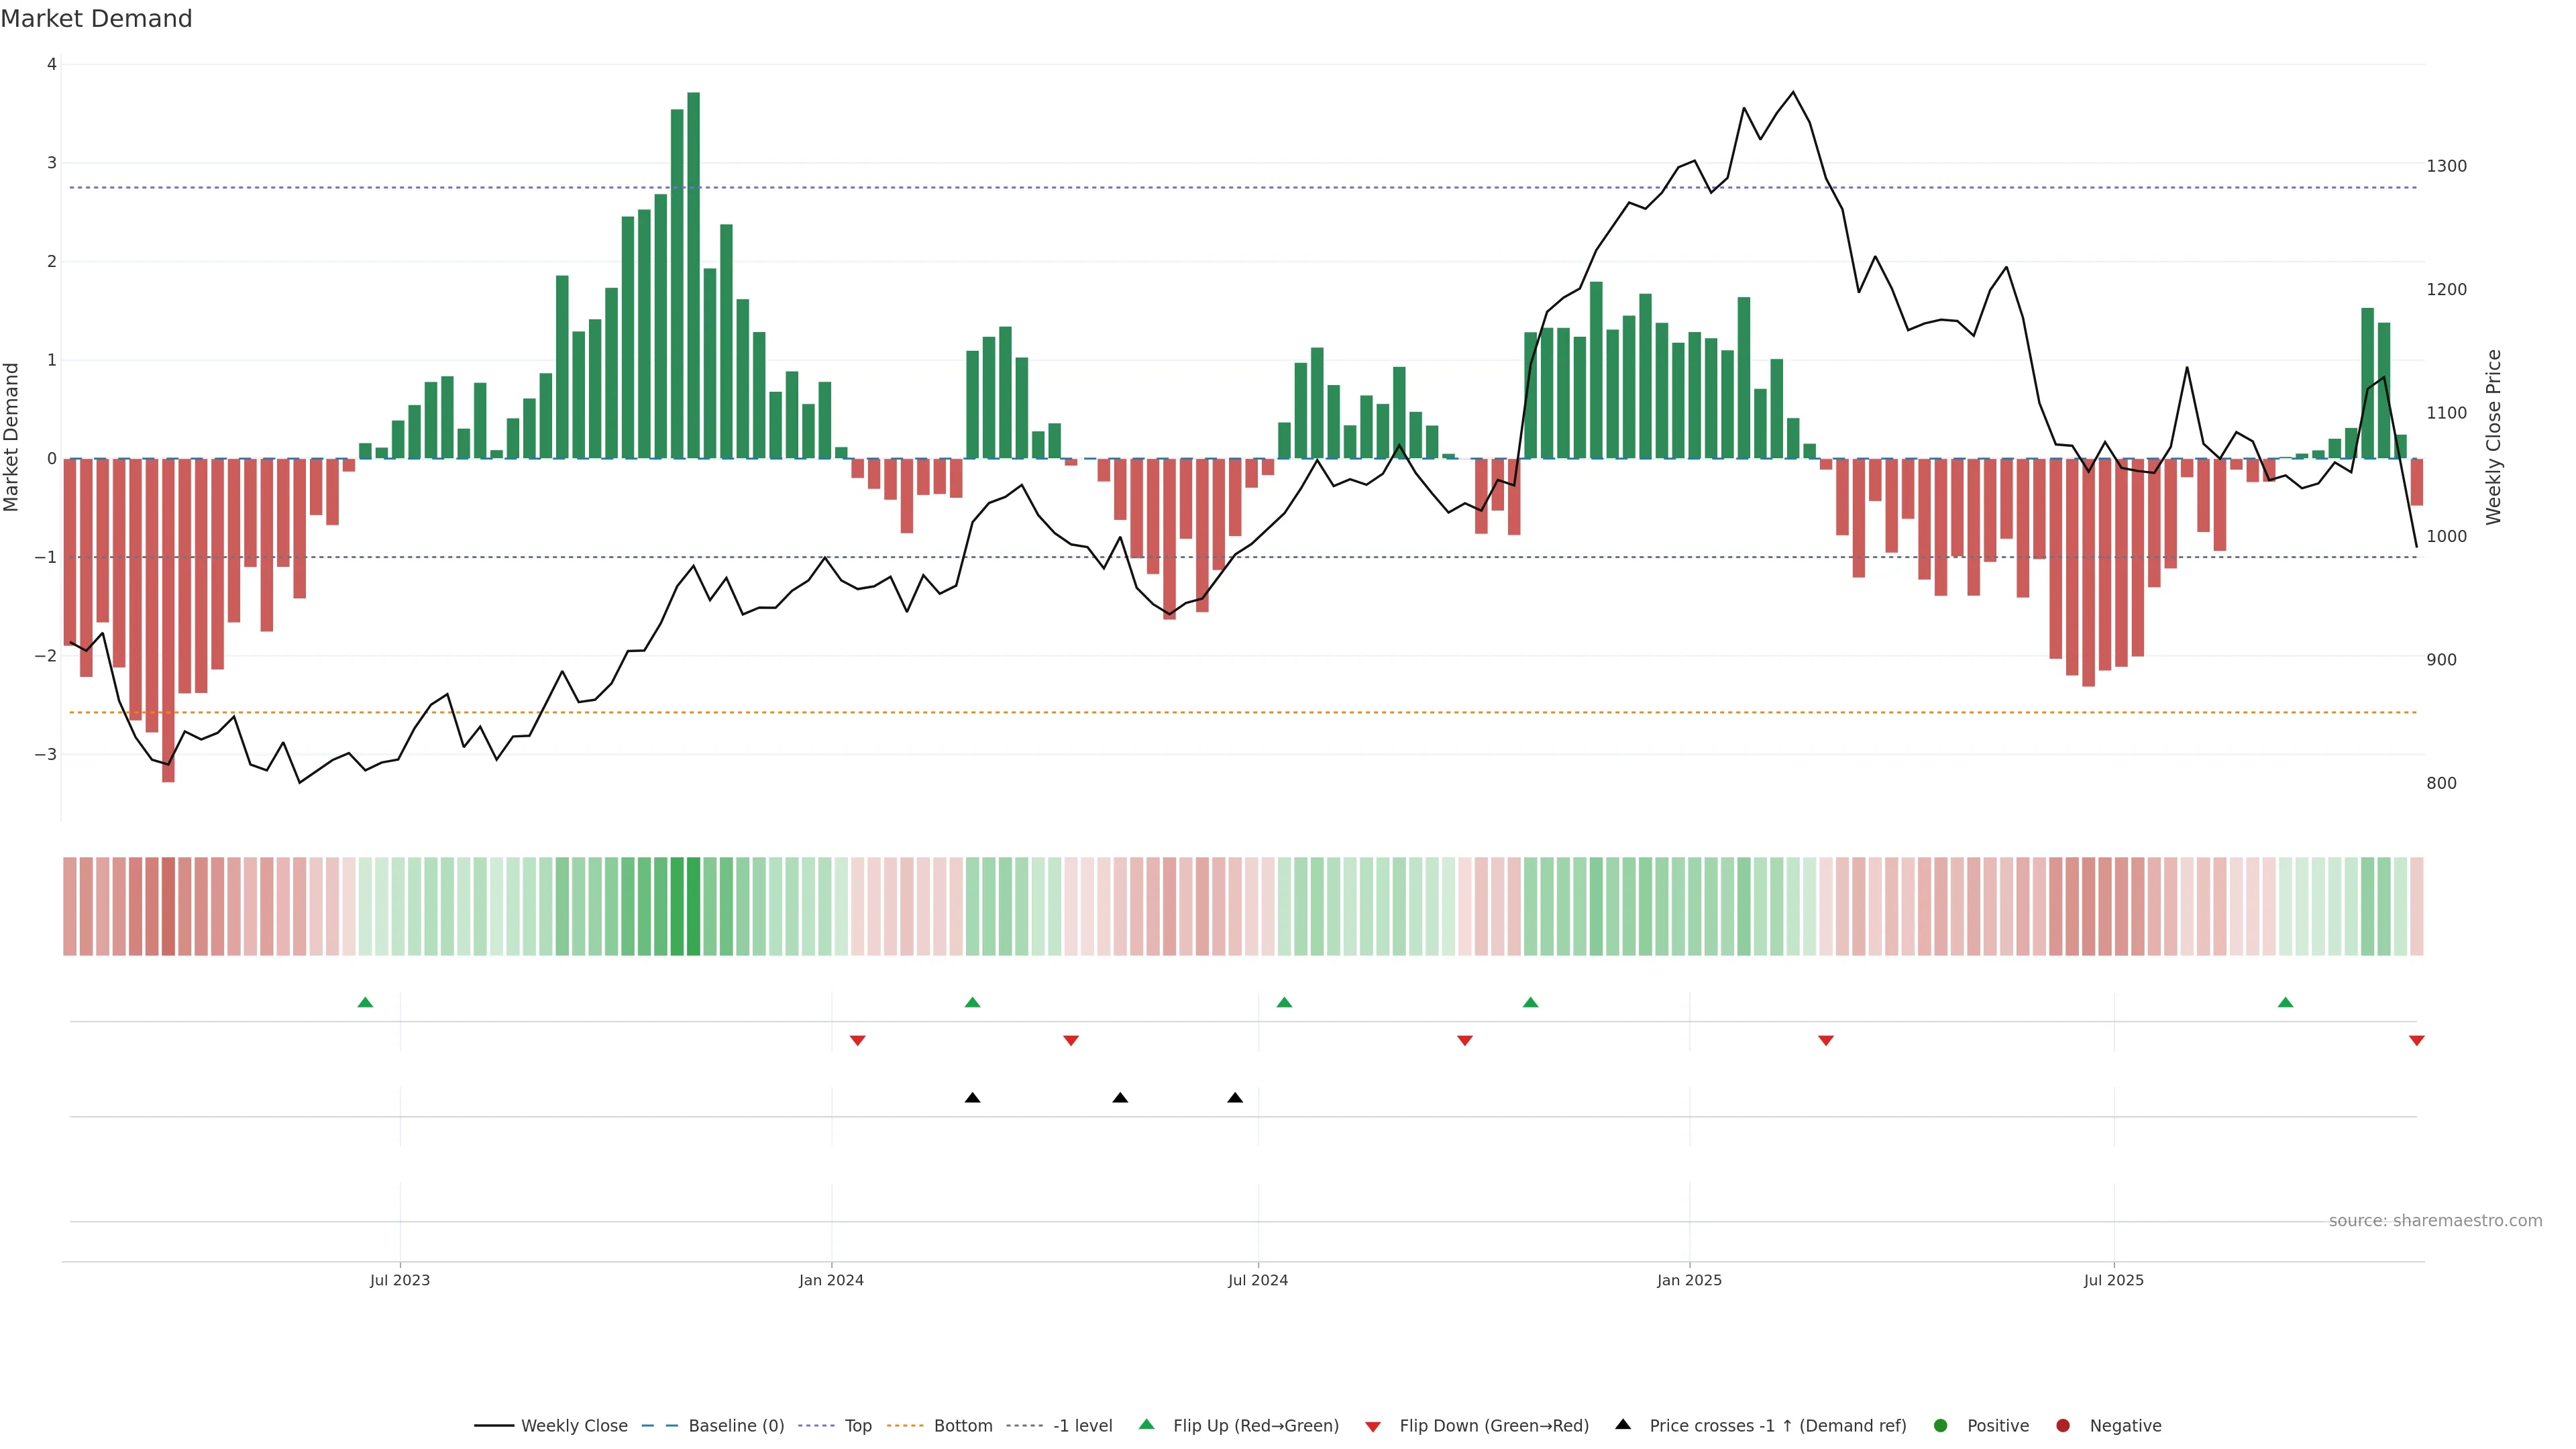
Task: Click the tallest green demand bar
Action: coord(693,275)
